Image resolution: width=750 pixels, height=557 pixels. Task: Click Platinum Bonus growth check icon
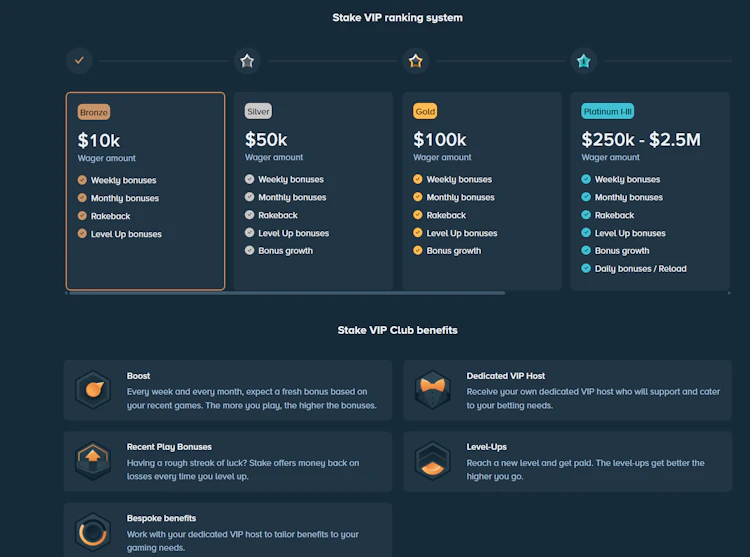tap(586, 250)
